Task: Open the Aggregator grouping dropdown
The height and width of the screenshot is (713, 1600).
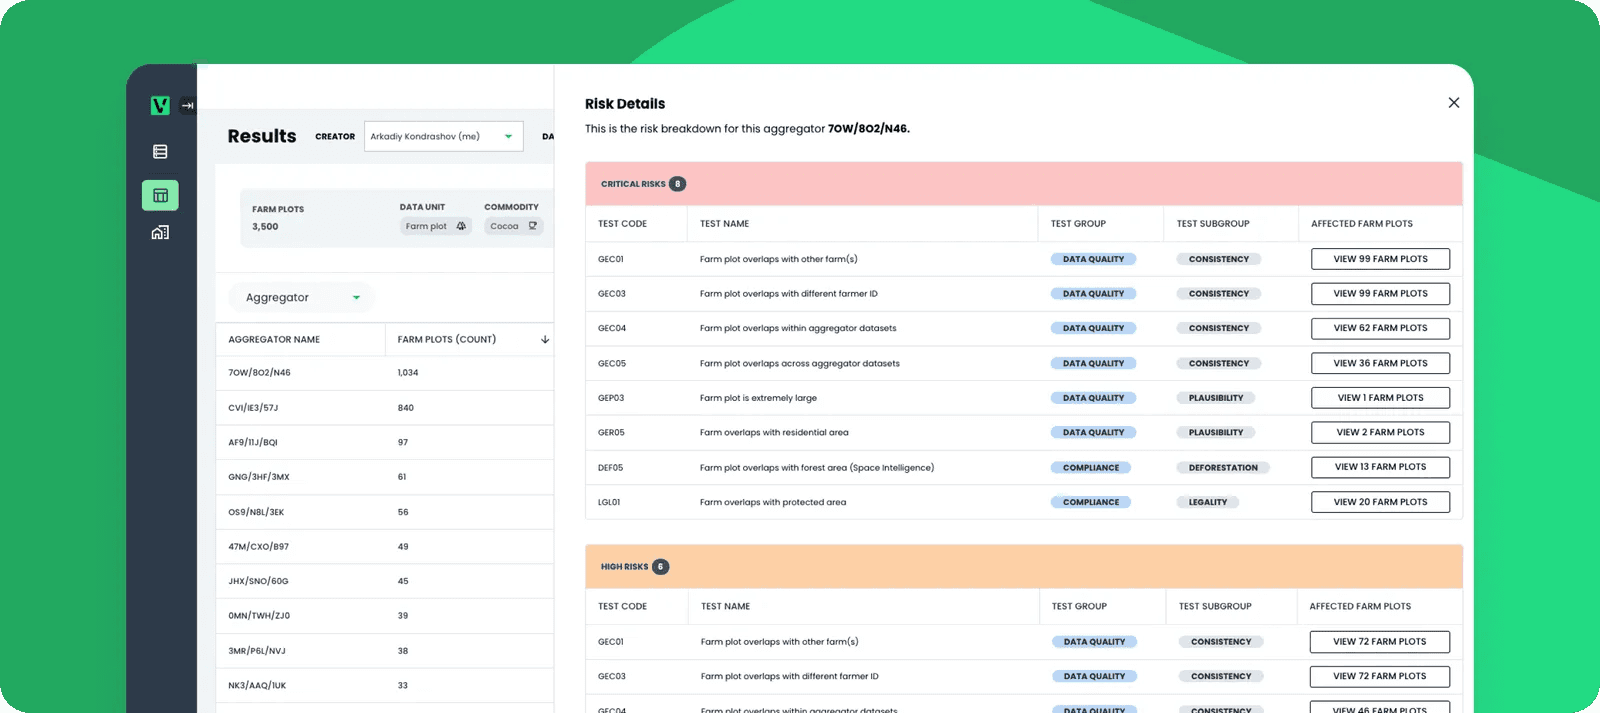Action: (302, 297)
